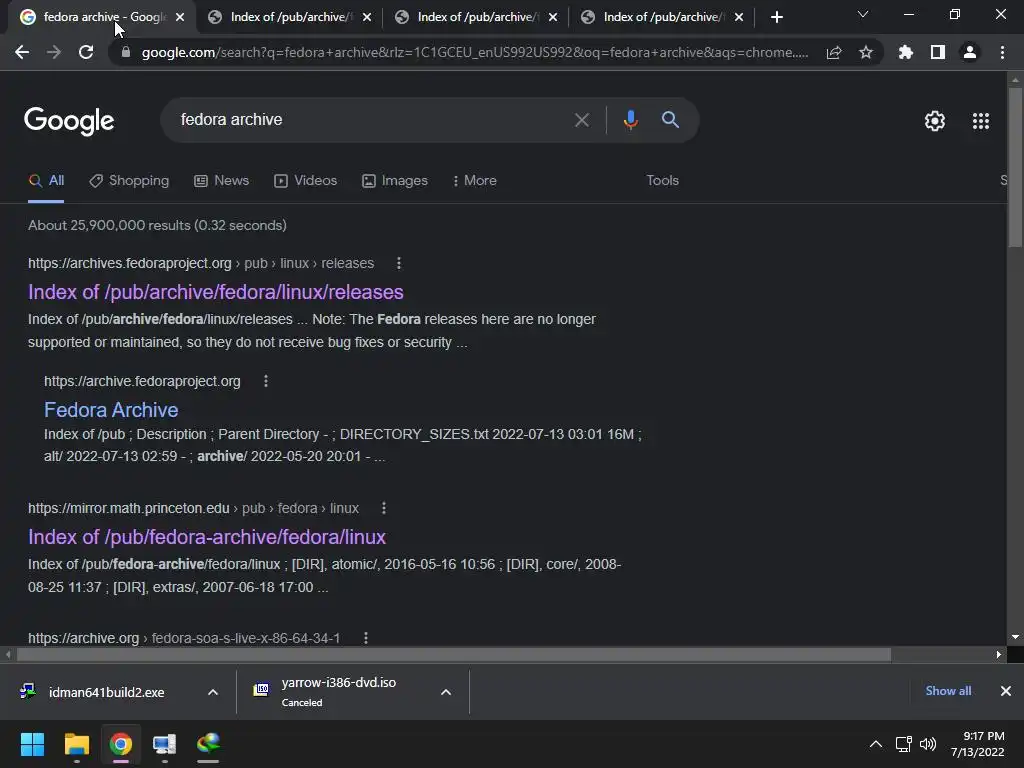Clear the search box with the X icon

coord(581,120)
